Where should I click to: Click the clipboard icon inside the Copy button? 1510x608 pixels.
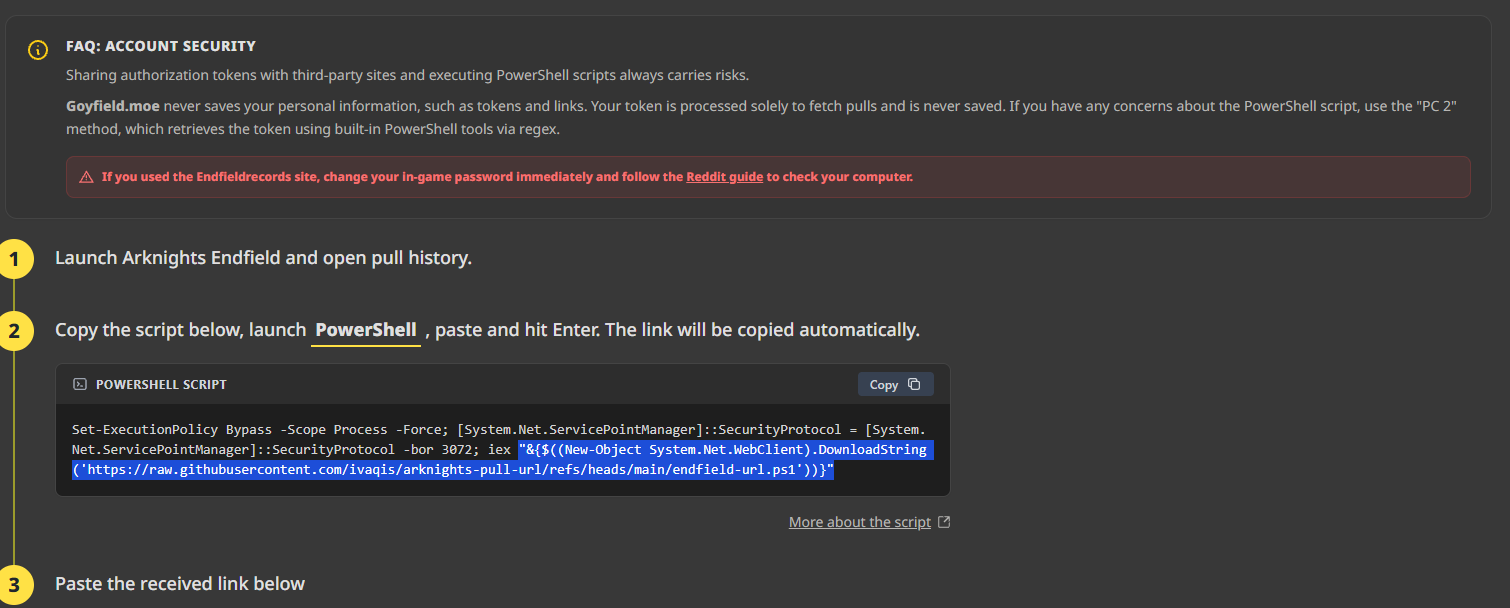pyautogui.click(x=914, y=385)
